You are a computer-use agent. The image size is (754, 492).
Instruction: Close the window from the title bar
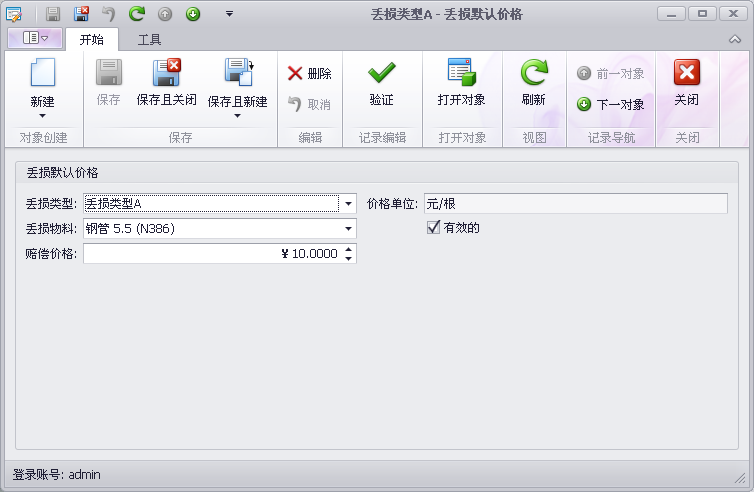tap(733, 14)
